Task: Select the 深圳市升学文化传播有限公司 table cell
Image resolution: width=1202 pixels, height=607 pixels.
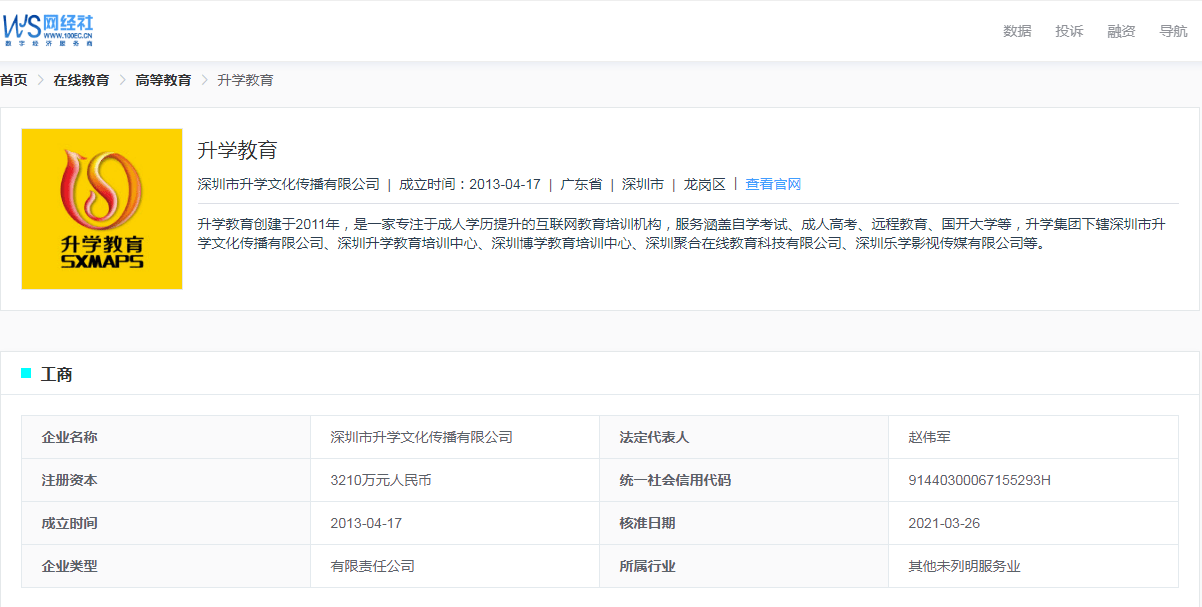Action: coord(455,437)
